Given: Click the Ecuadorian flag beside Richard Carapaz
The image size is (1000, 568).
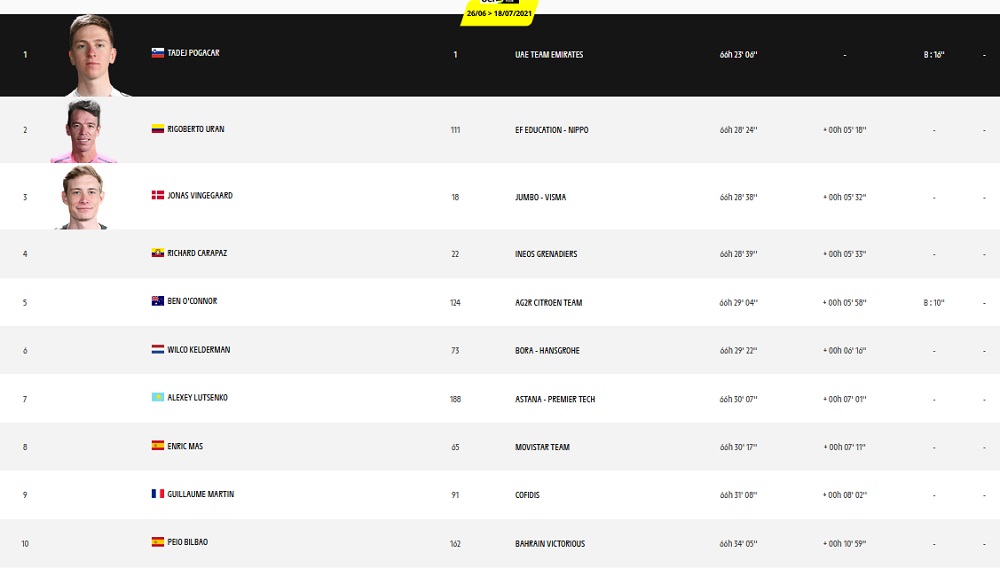Looking at the screenshot, I should pyautogui.click(x=157, y=254).
